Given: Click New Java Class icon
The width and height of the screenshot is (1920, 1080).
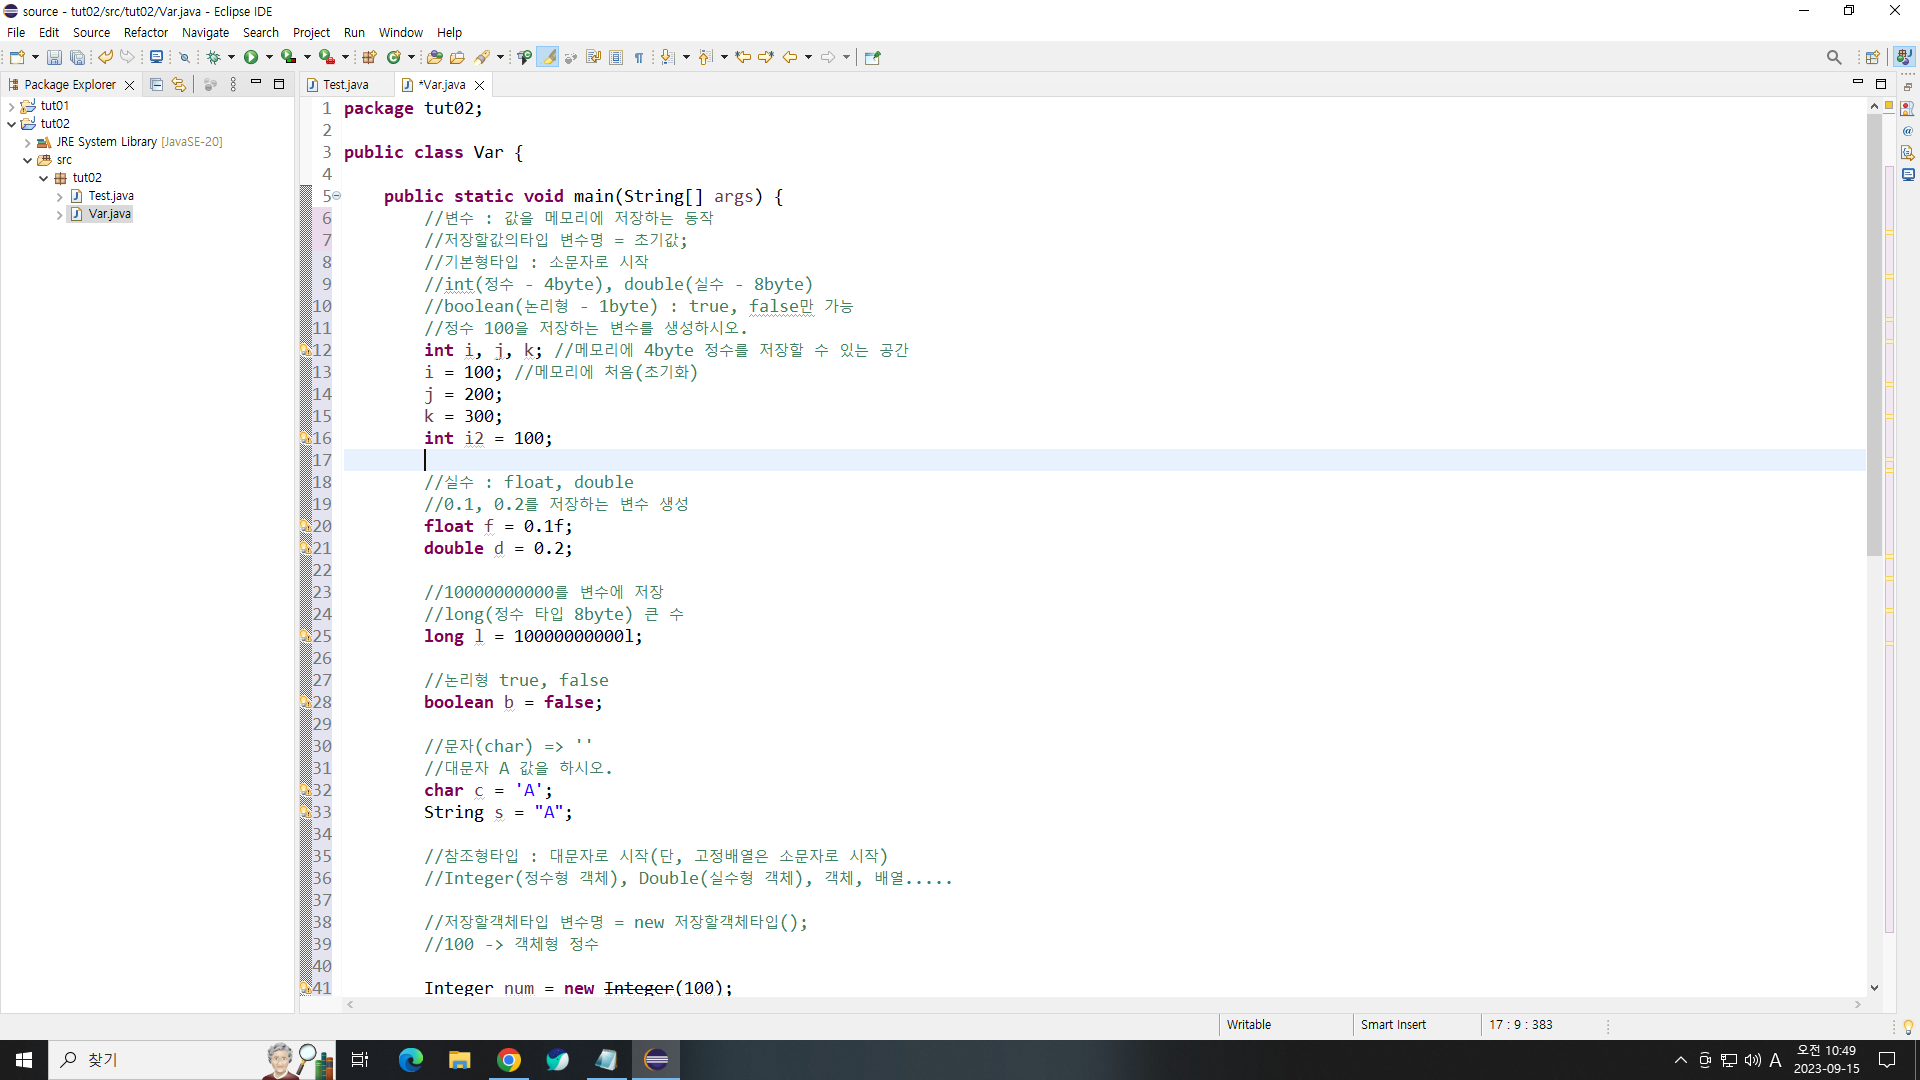Looking at the screenshot, I should coord(394,57).
